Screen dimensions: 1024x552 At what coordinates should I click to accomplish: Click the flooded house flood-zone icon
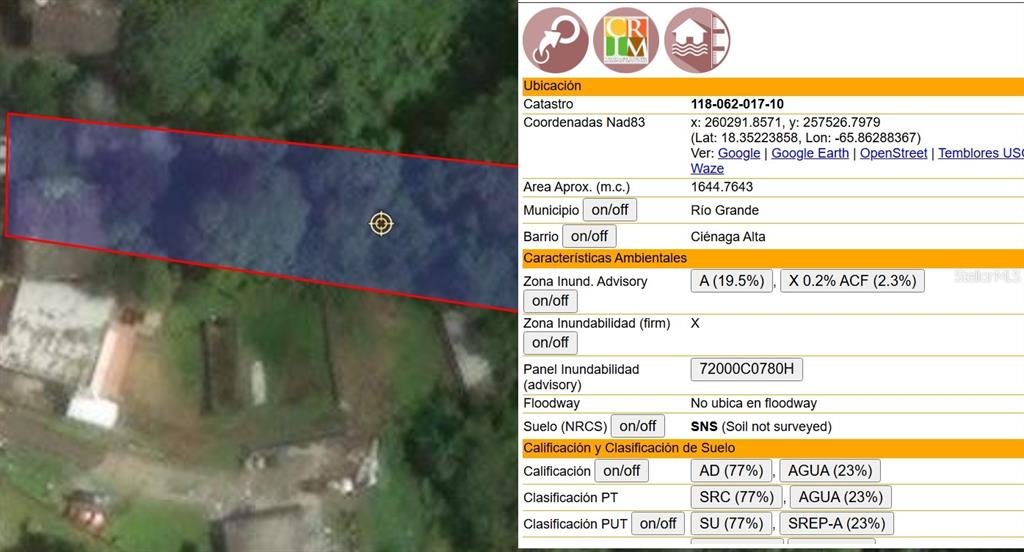pyautogui.click(x=697, y=40)
